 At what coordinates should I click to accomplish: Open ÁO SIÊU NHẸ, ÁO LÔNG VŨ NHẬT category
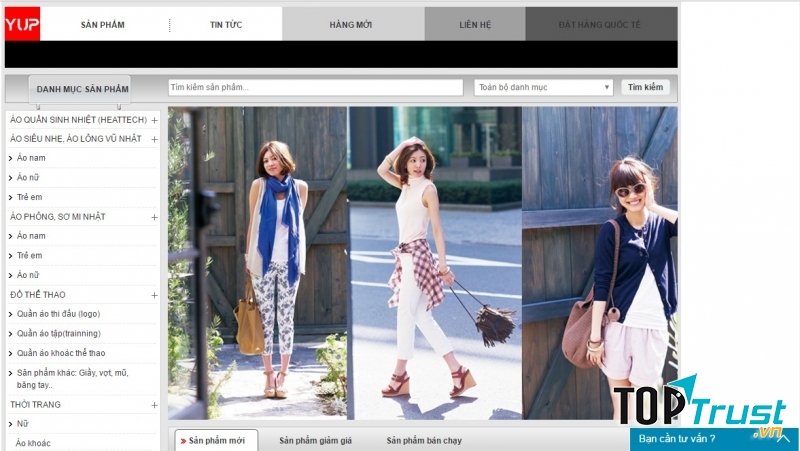pyautogui.click(x=76, y=139)
